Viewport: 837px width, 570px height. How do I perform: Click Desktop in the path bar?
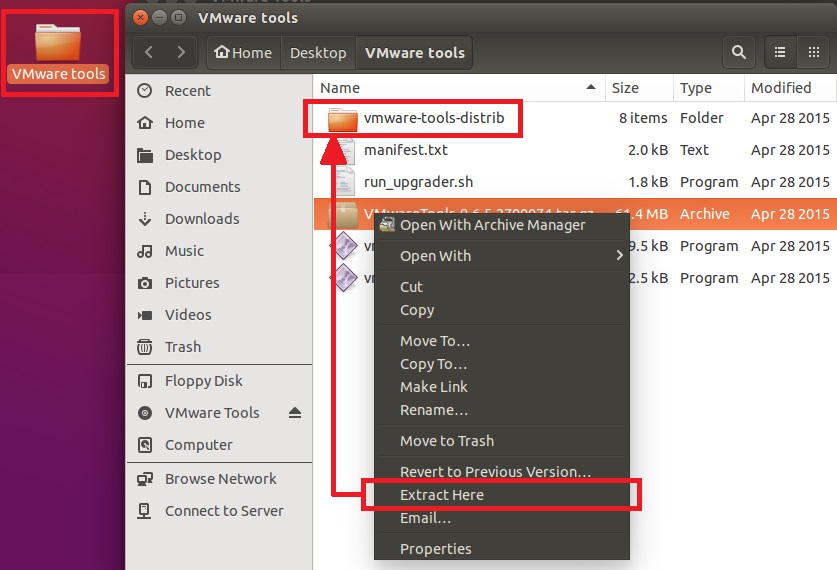[318, 52]
